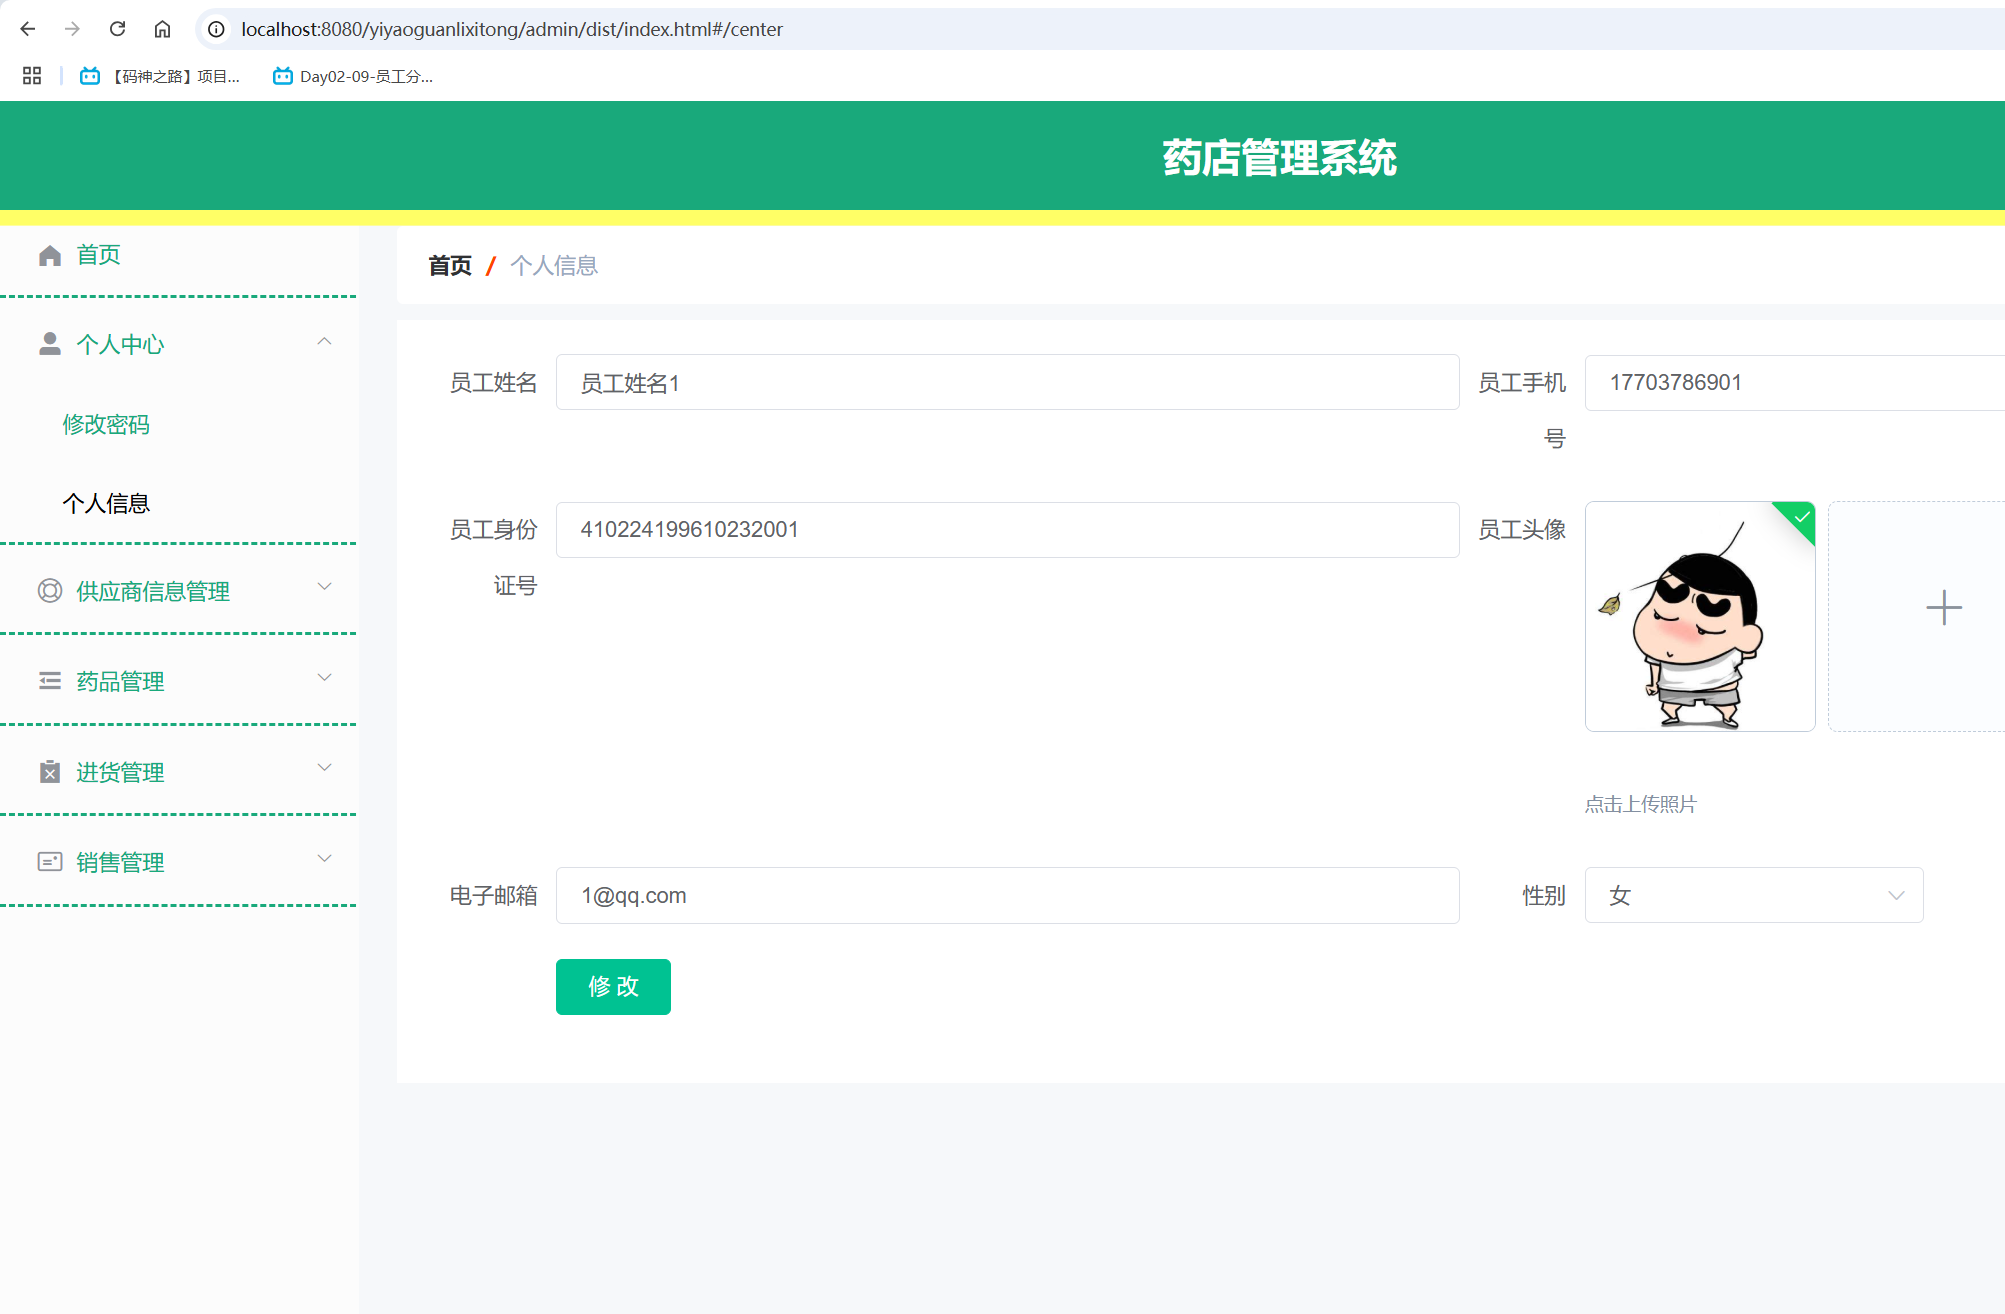Click the card icon beside 销售管理

point(50,861)
